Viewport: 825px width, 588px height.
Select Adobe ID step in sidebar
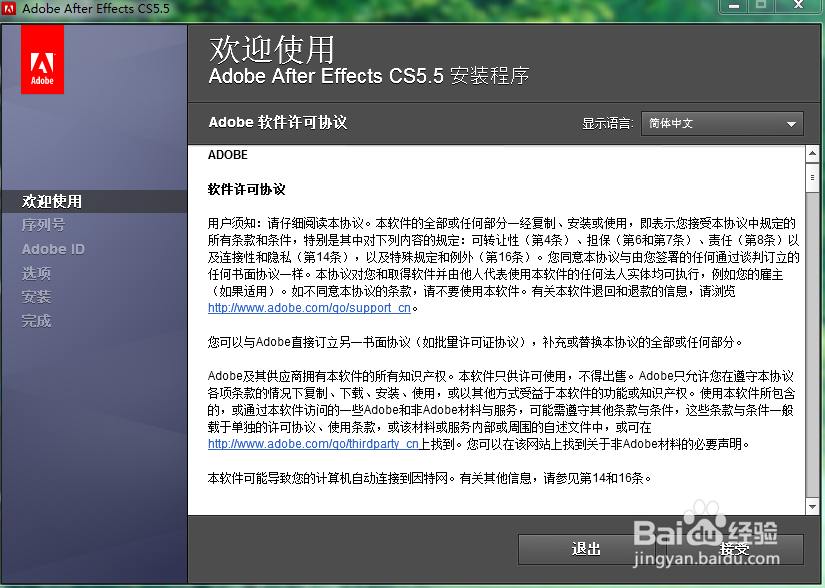[x=53, y=249]
